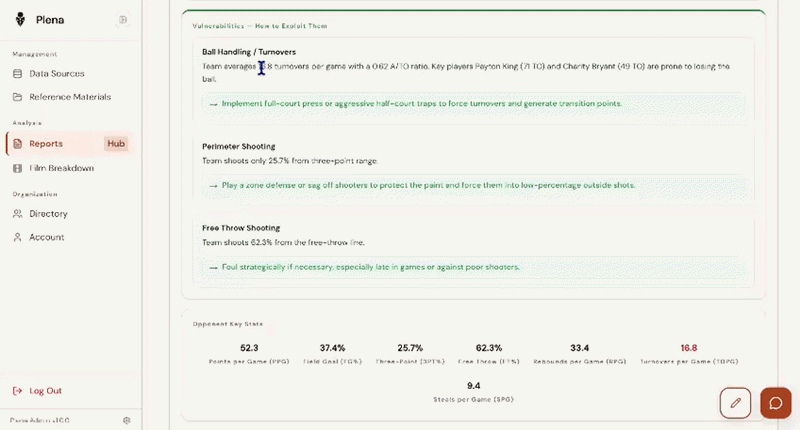This screenshot has height=430, width=800.
Task: Go to Film Breakdown menu item
Action: tap(62, 168)
